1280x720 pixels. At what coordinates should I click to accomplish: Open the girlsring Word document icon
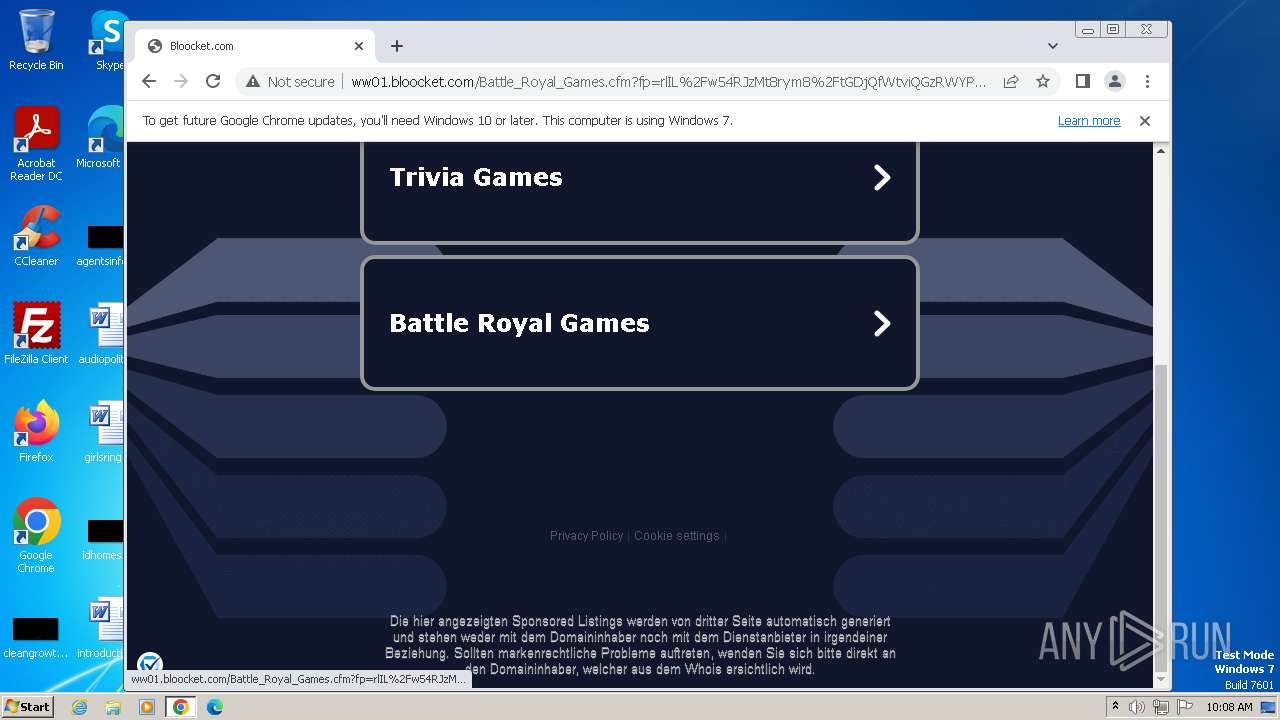104,432
